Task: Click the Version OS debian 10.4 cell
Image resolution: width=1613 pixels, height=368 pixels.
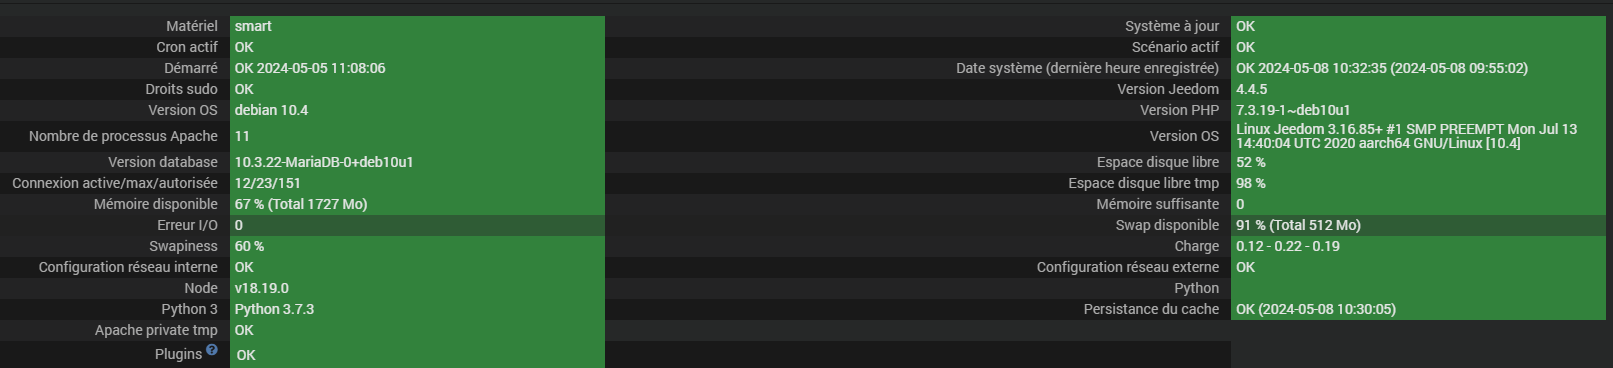Action: tap(417, 110)
